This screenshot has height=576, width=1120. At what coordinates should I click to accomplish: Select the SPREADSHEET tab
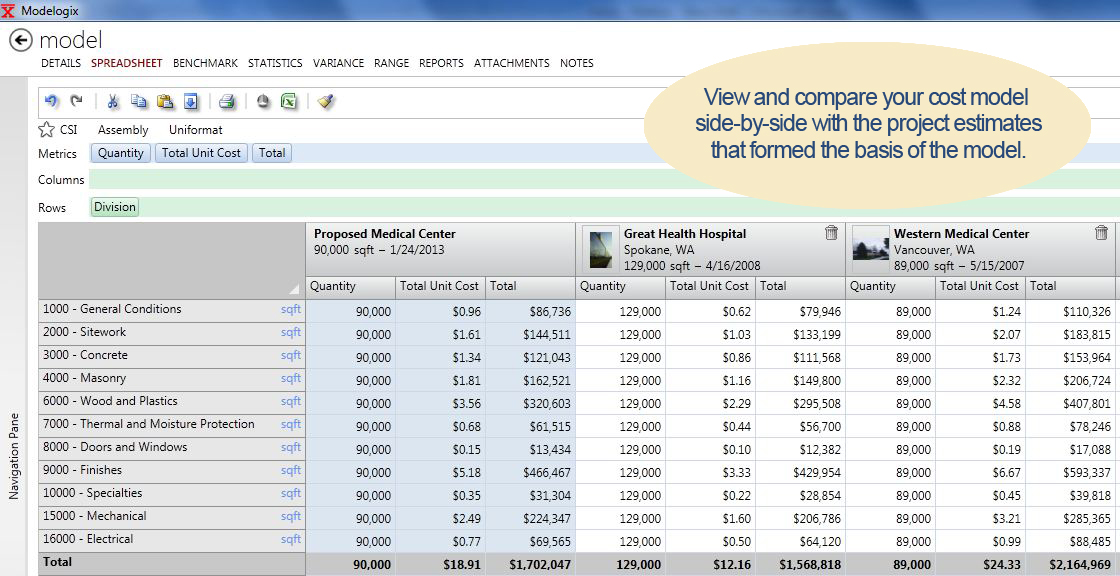126,63
